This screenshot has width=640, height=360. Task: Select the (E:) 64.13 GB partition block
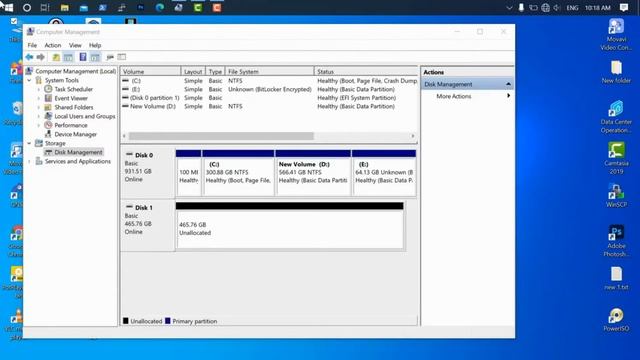384,173
